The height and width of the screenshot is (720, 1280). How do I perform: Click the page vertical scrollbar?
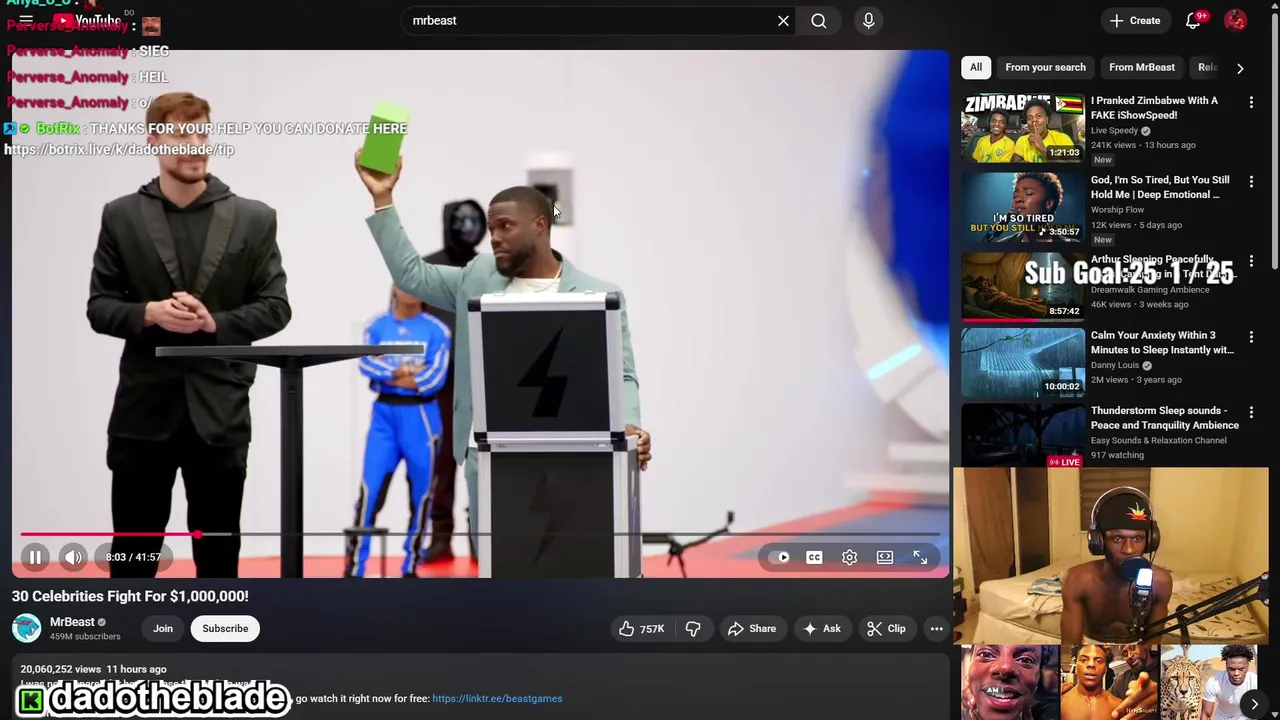[x=1274, y=140]
